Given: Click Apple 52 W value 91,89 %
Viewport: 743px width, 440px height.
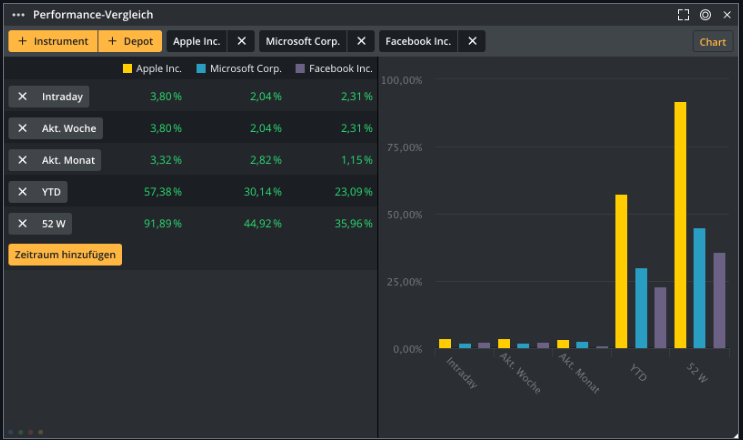Looking at the screenshot, I should point(163,224).
